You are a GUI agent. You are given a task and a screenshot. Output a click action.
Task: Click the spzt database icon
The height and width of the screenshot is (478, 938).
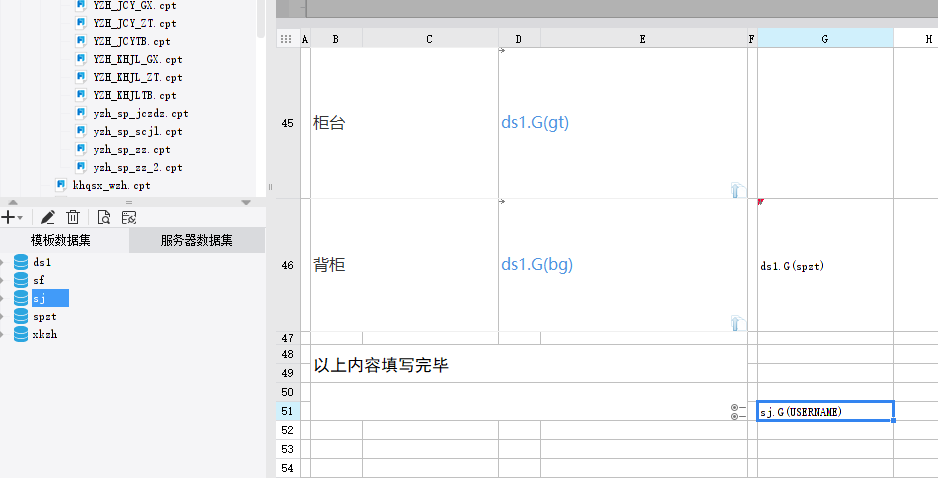(x=21, y=316)
